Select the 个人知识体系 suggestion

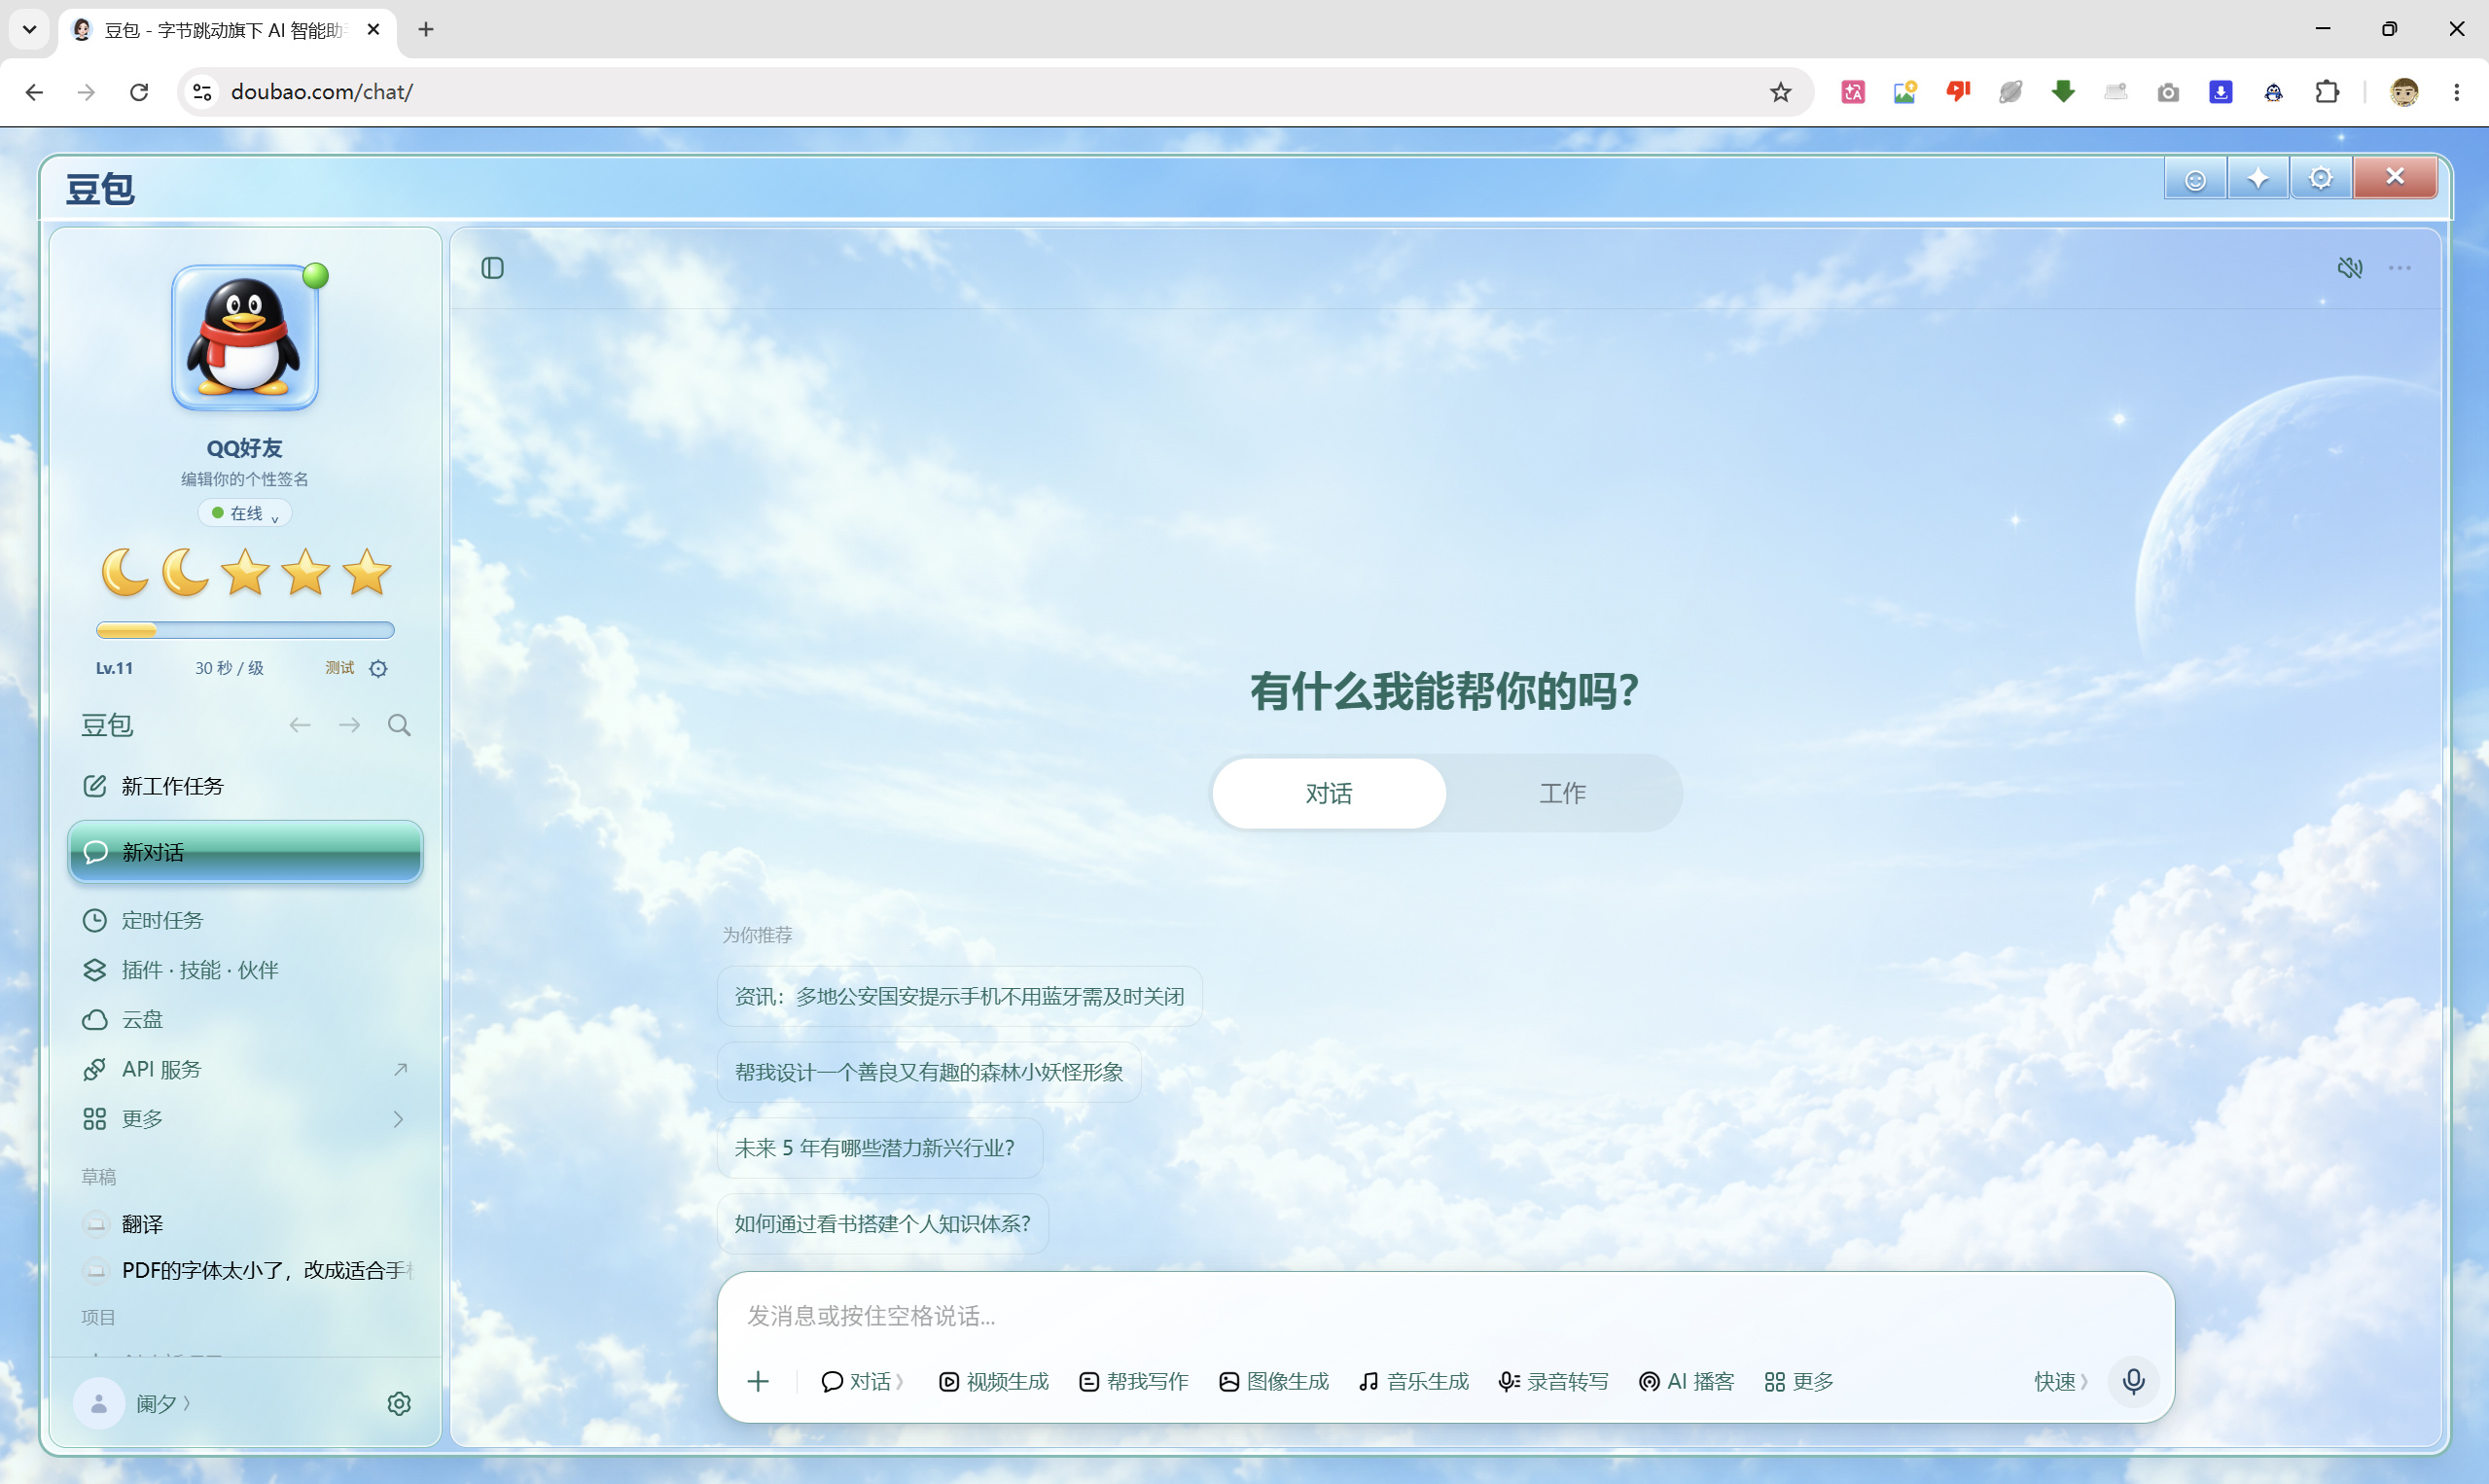coord(883,1224)
